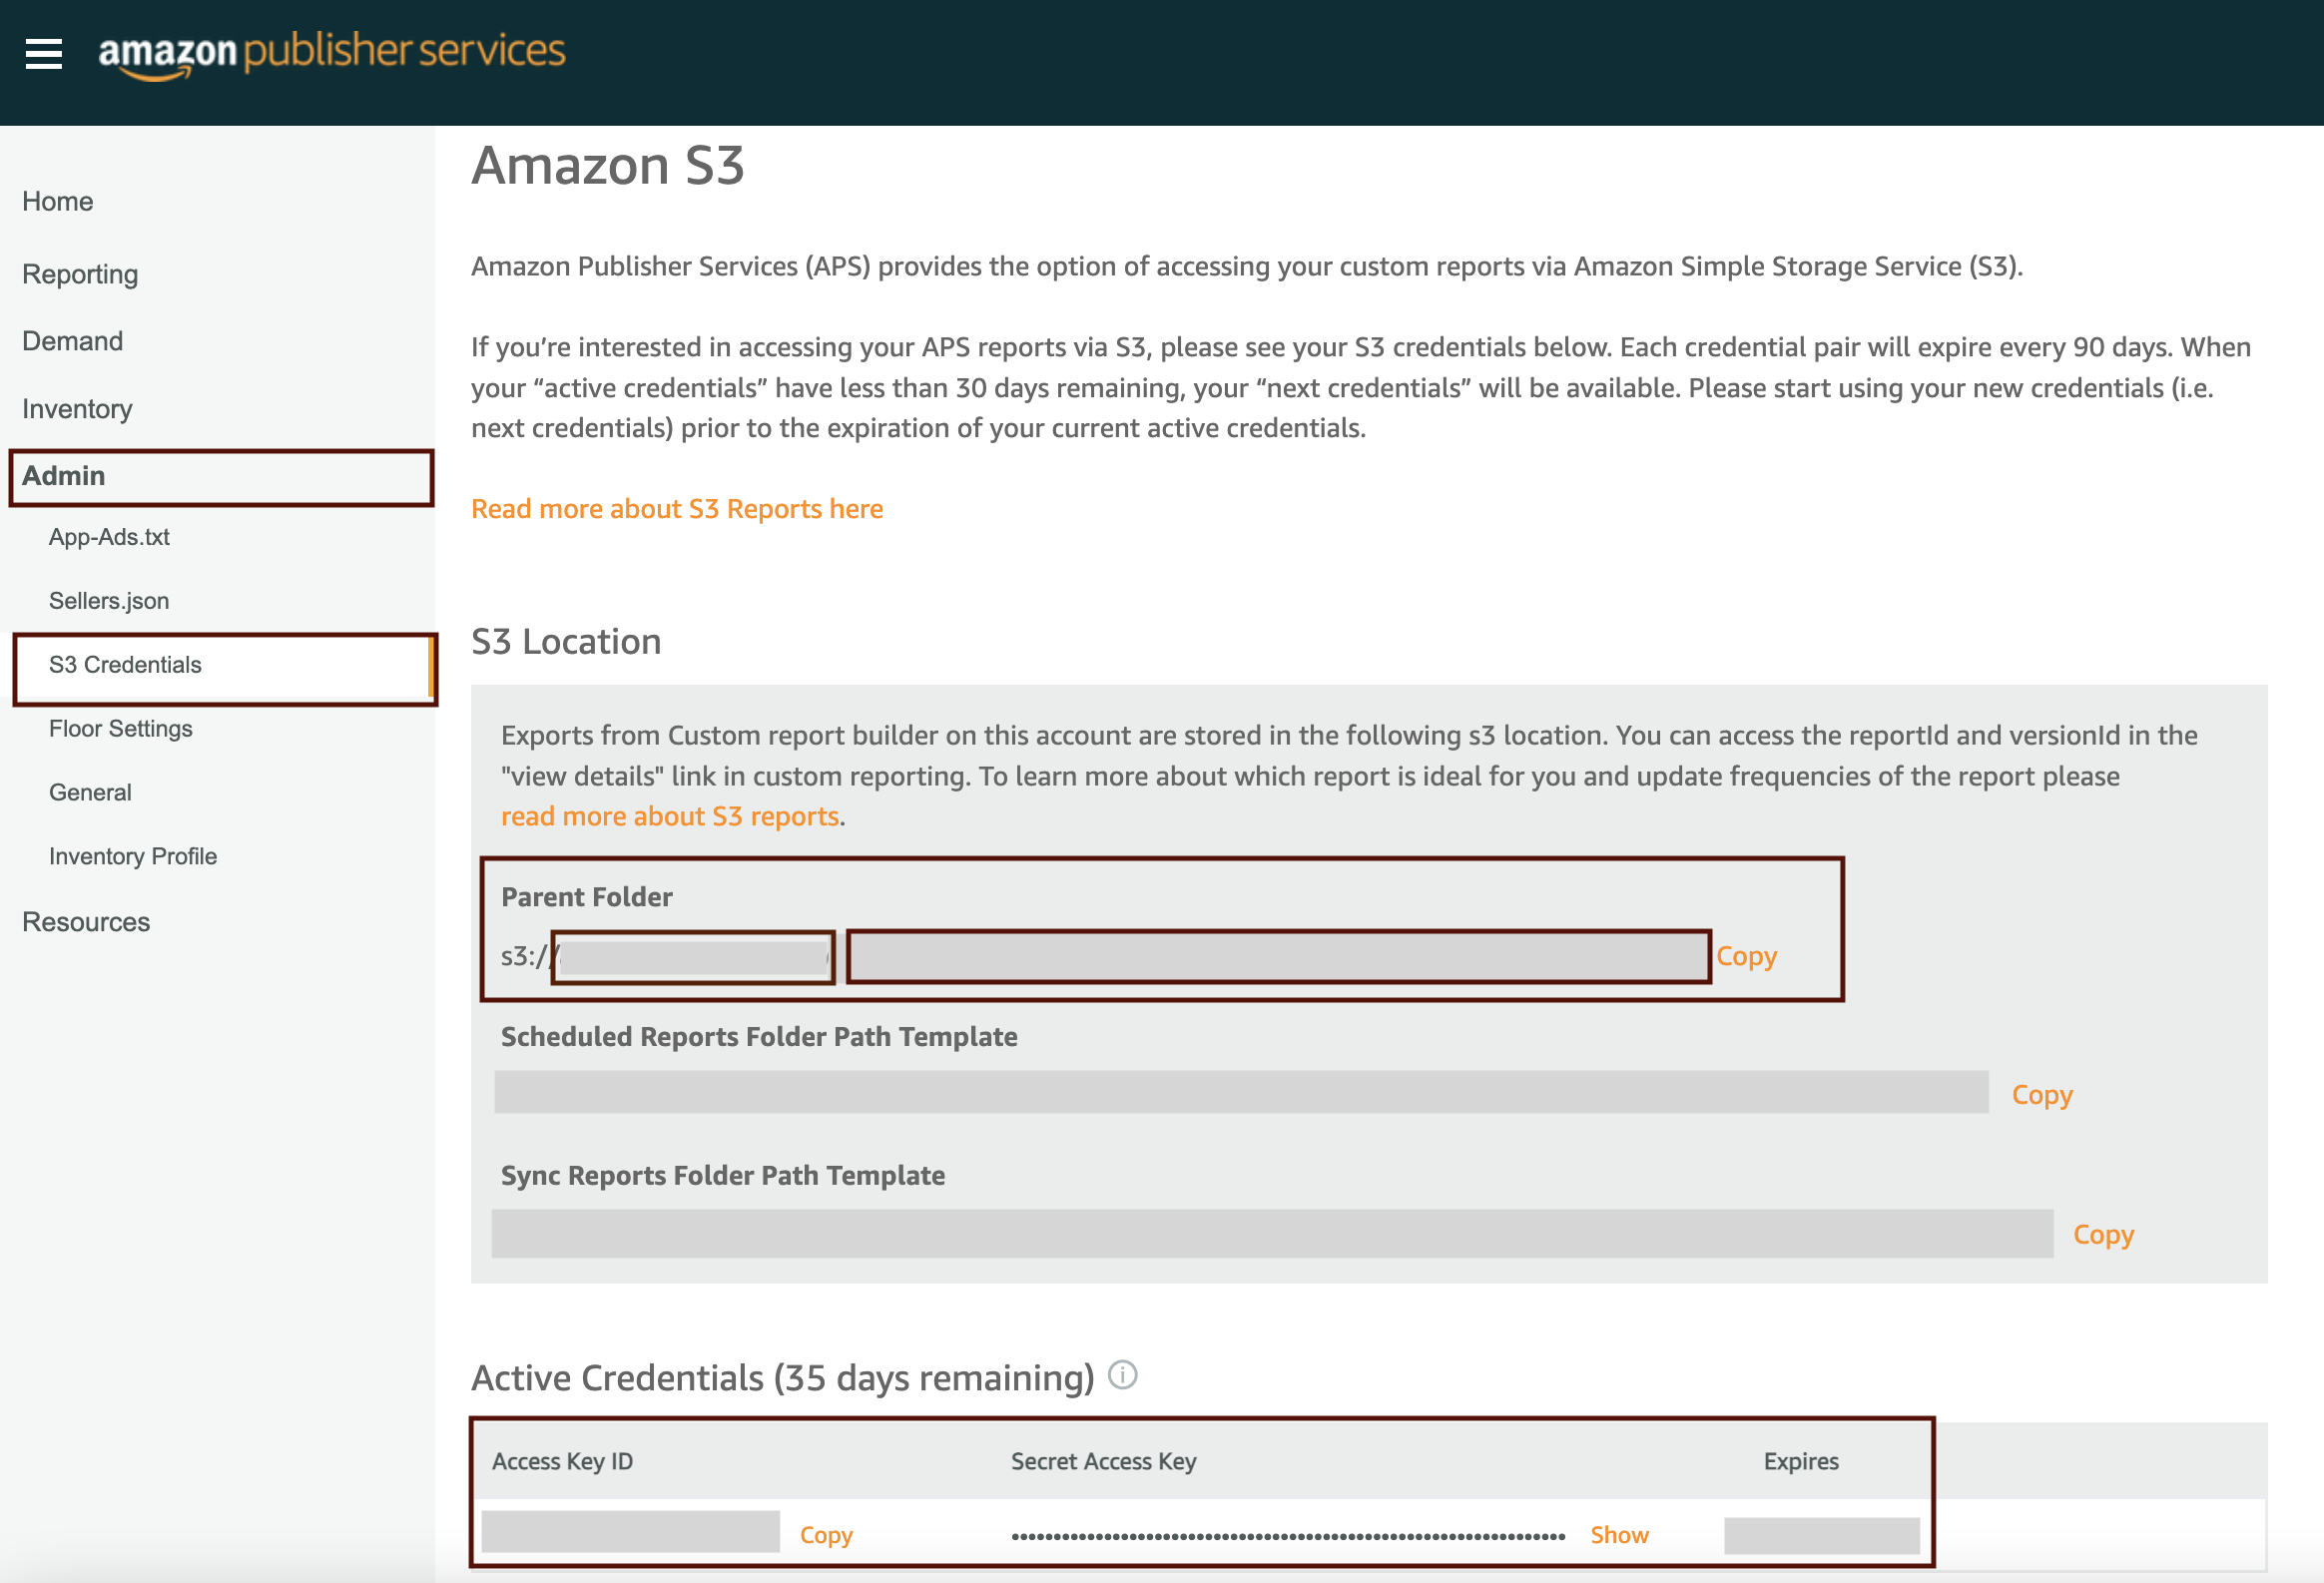Open the Read more about S3 Reports link
Screen dimensions: 2324x1583
click(x=677, y=508)
